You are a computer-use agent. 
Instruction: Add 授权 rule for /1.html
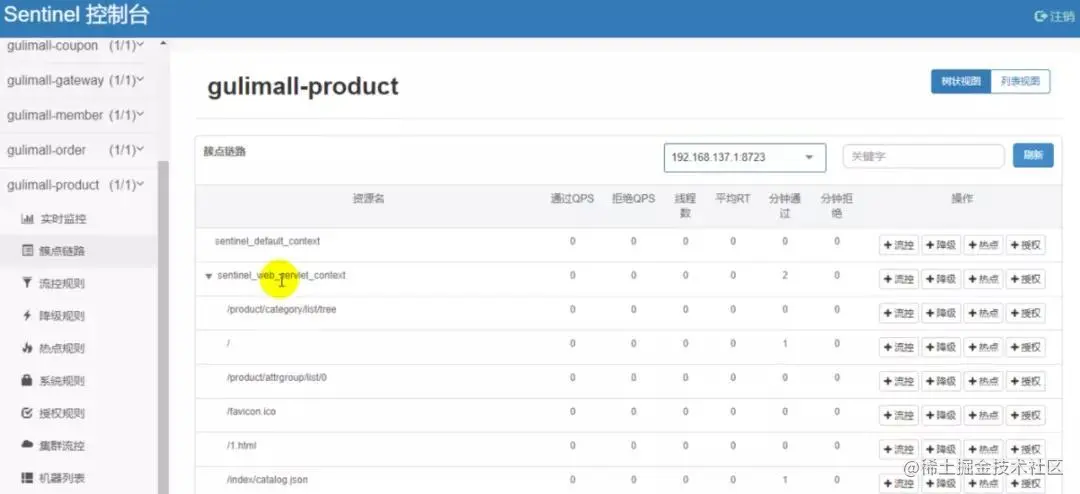click(x=1026, y=449)
